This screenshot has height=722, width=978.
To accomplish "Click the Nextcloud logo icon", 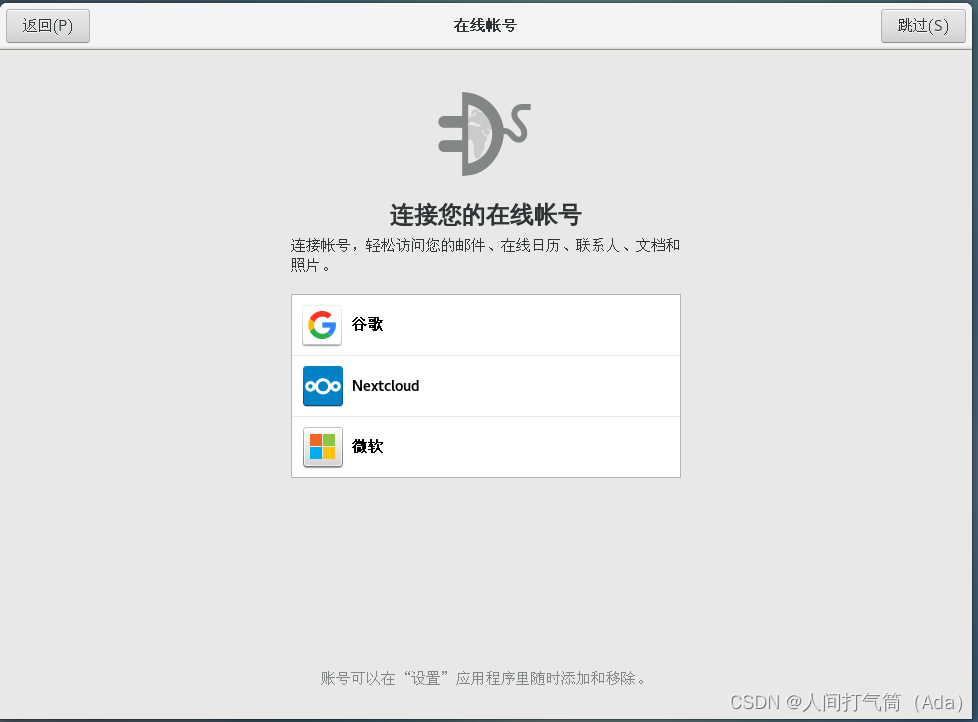I will [322, 386].
